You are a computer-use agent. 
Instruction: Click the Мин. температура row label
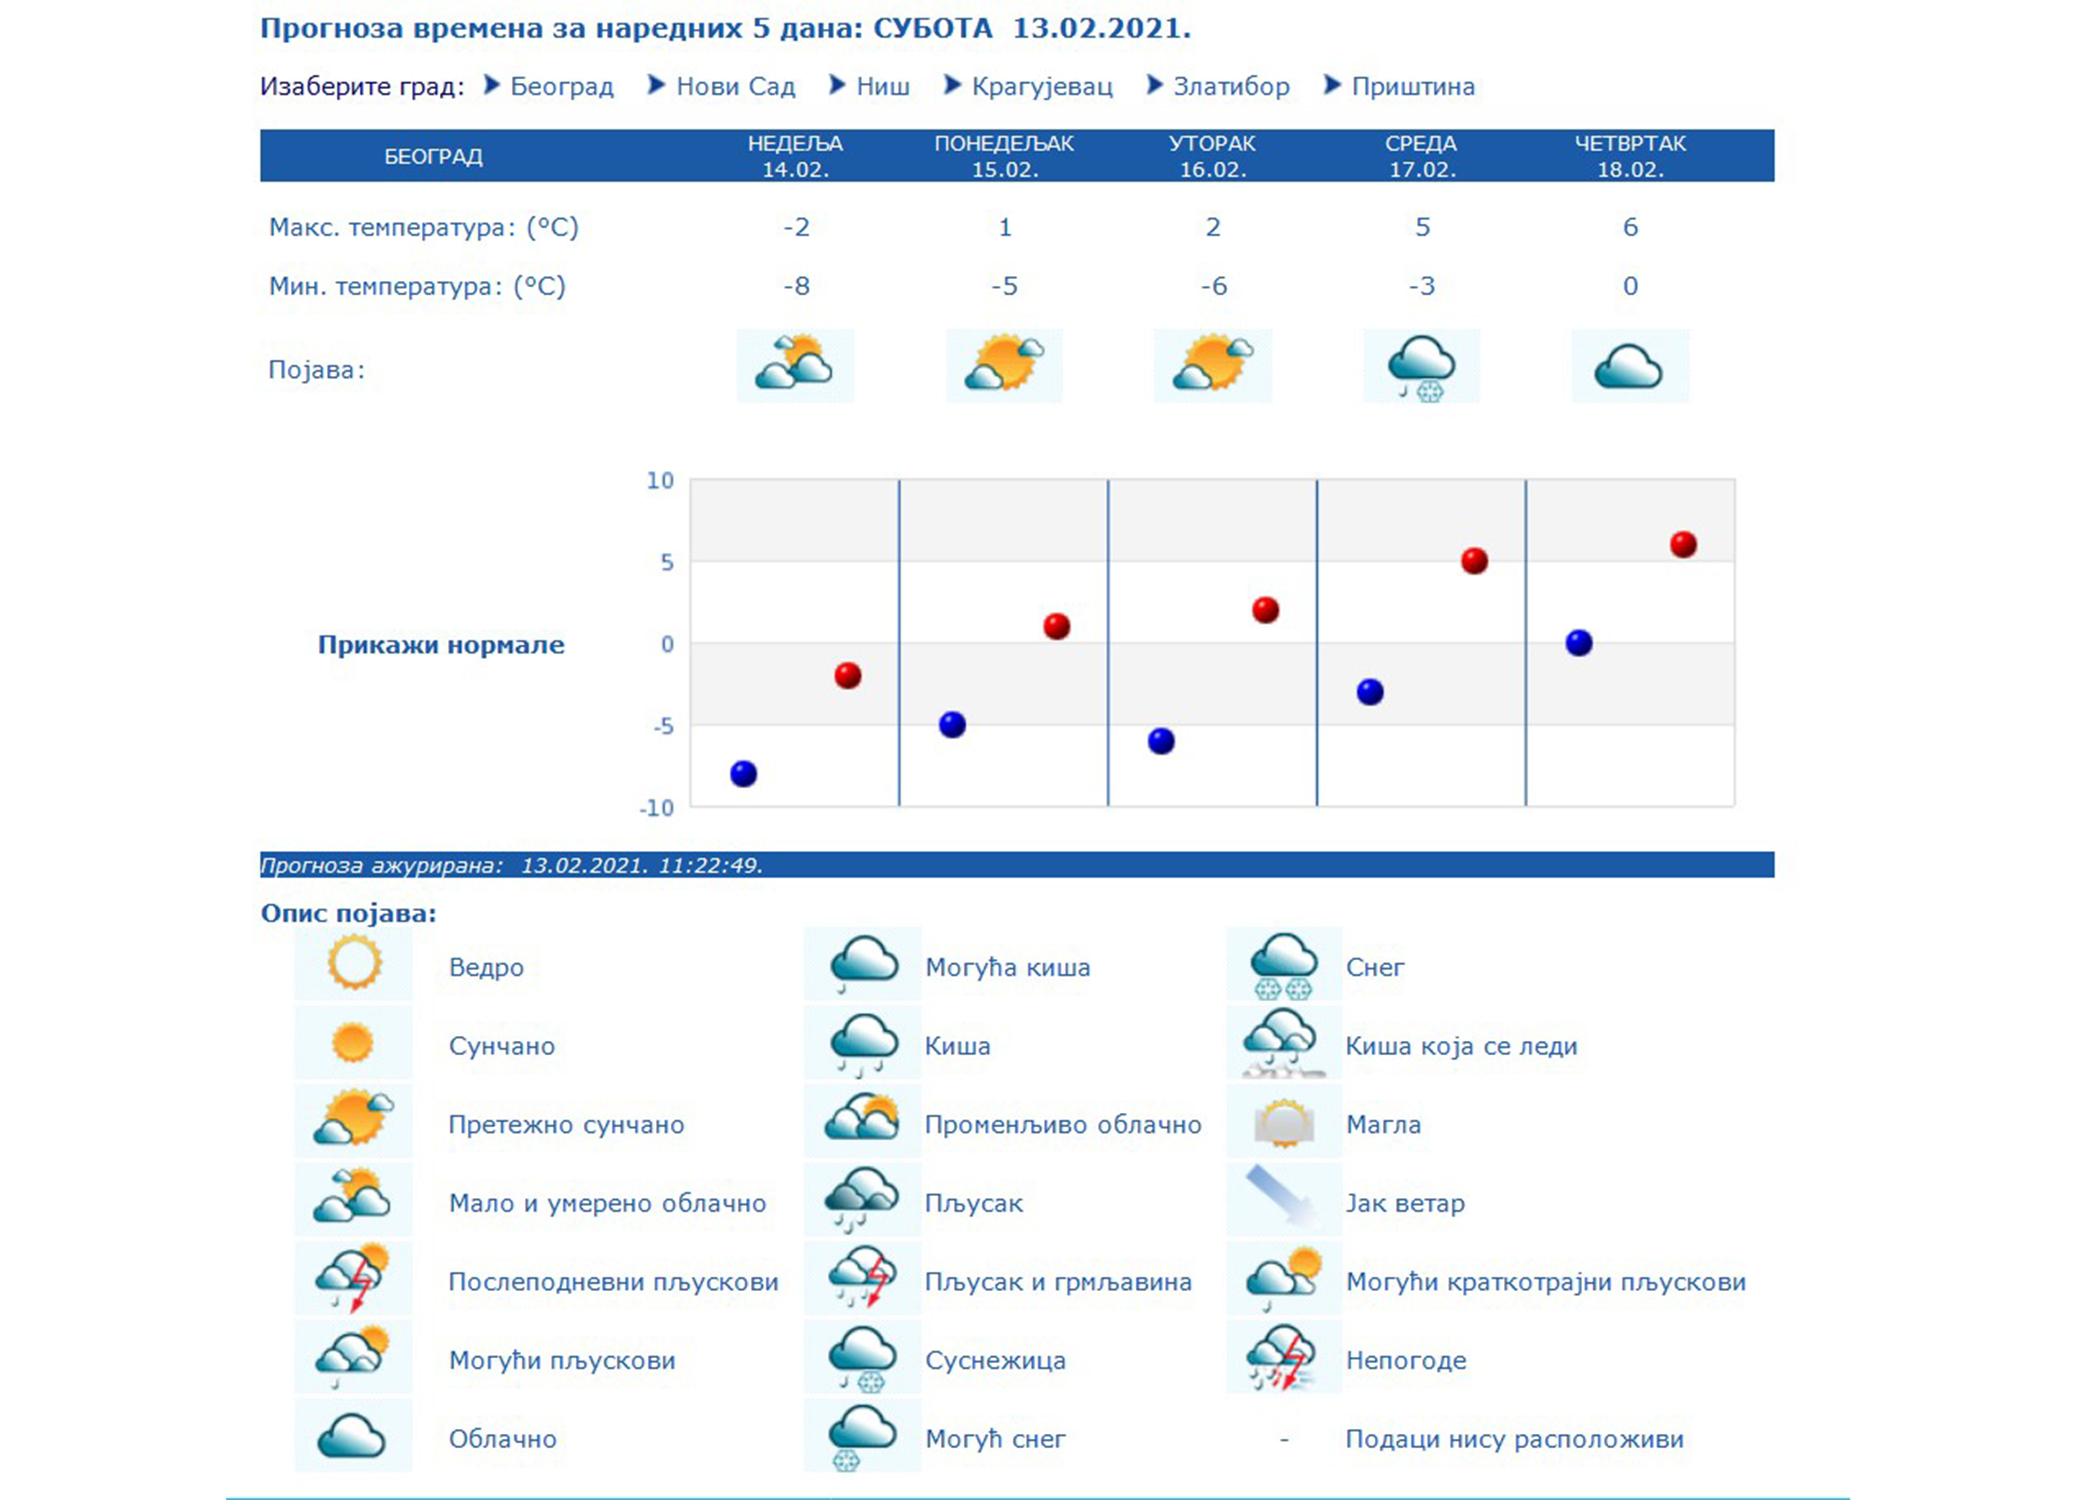(417, 287)
